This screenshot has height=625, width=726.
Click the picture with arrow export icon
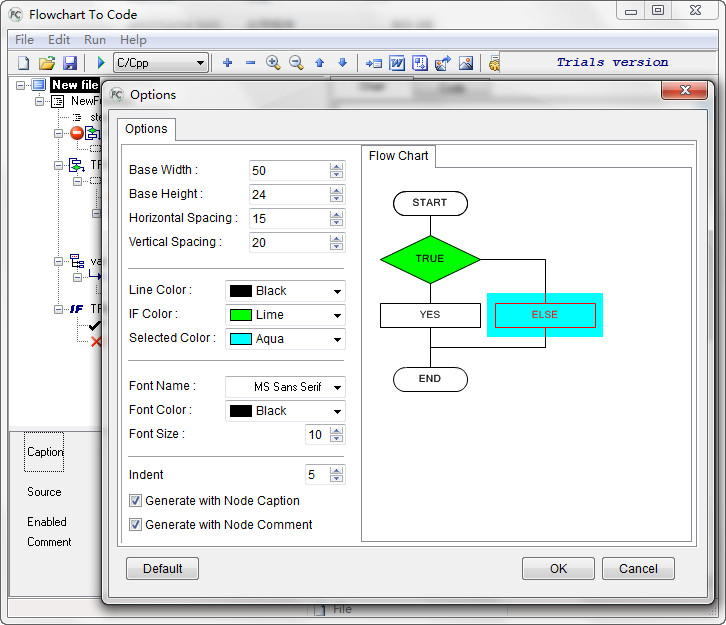[443, 63]
